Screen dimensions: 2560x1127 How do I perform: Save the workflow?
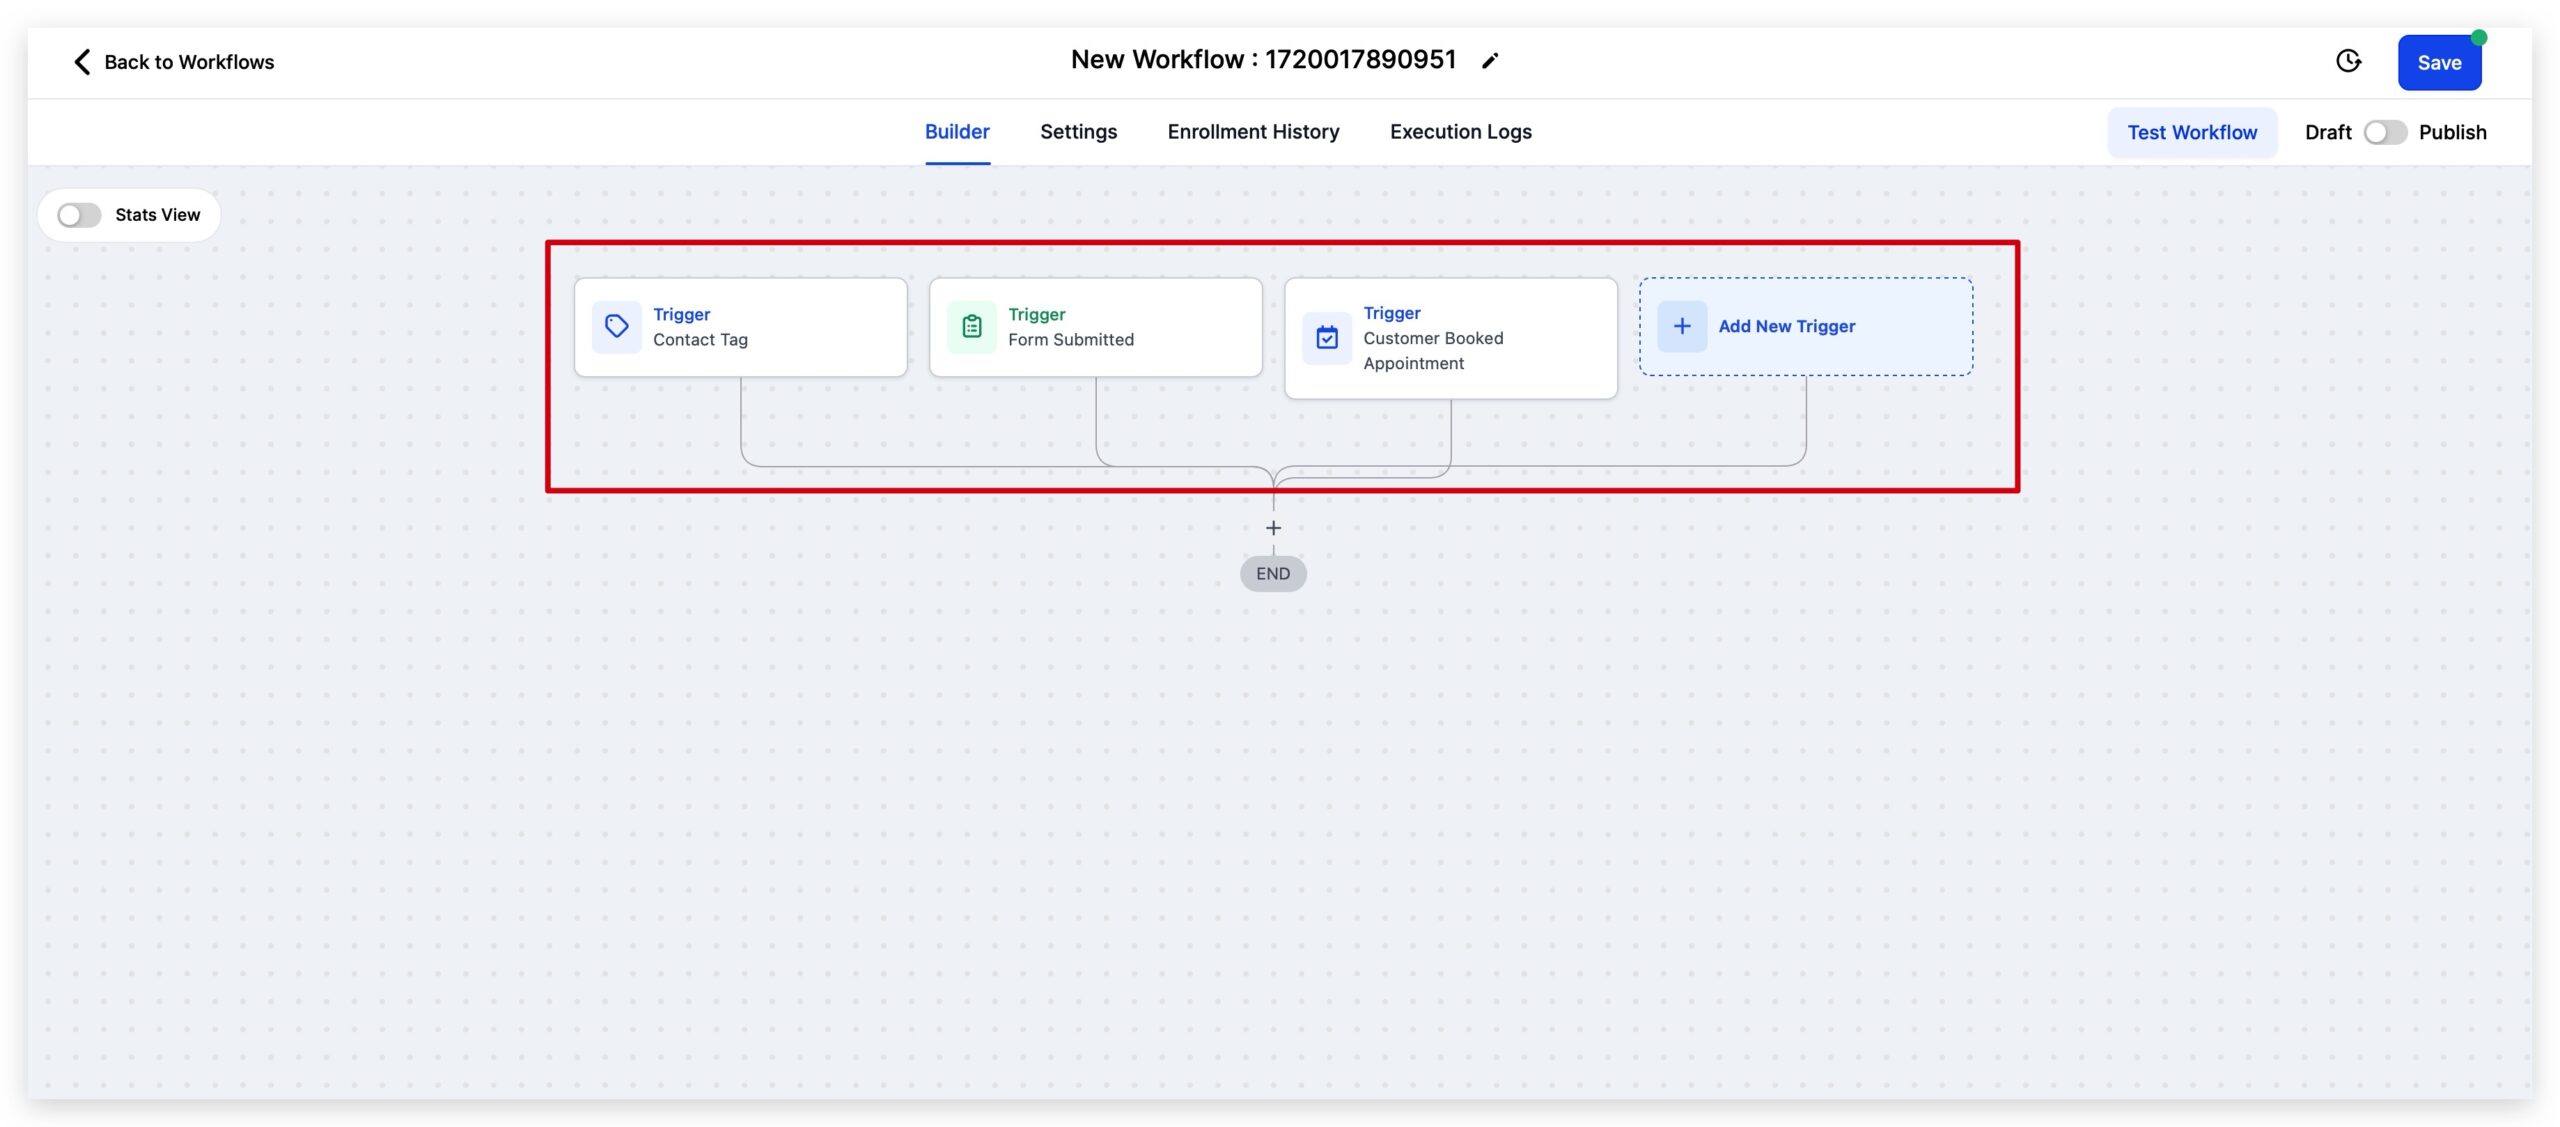tap(2439, 61)
